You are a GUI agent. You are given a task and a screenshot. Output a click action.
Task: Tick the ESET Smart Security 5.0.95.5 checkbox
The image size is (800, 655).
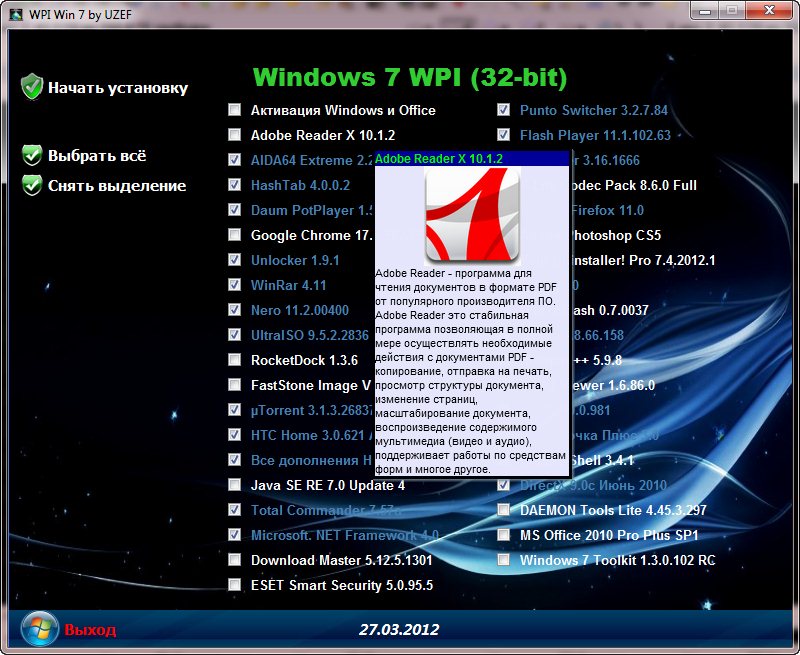pos(234,585)
